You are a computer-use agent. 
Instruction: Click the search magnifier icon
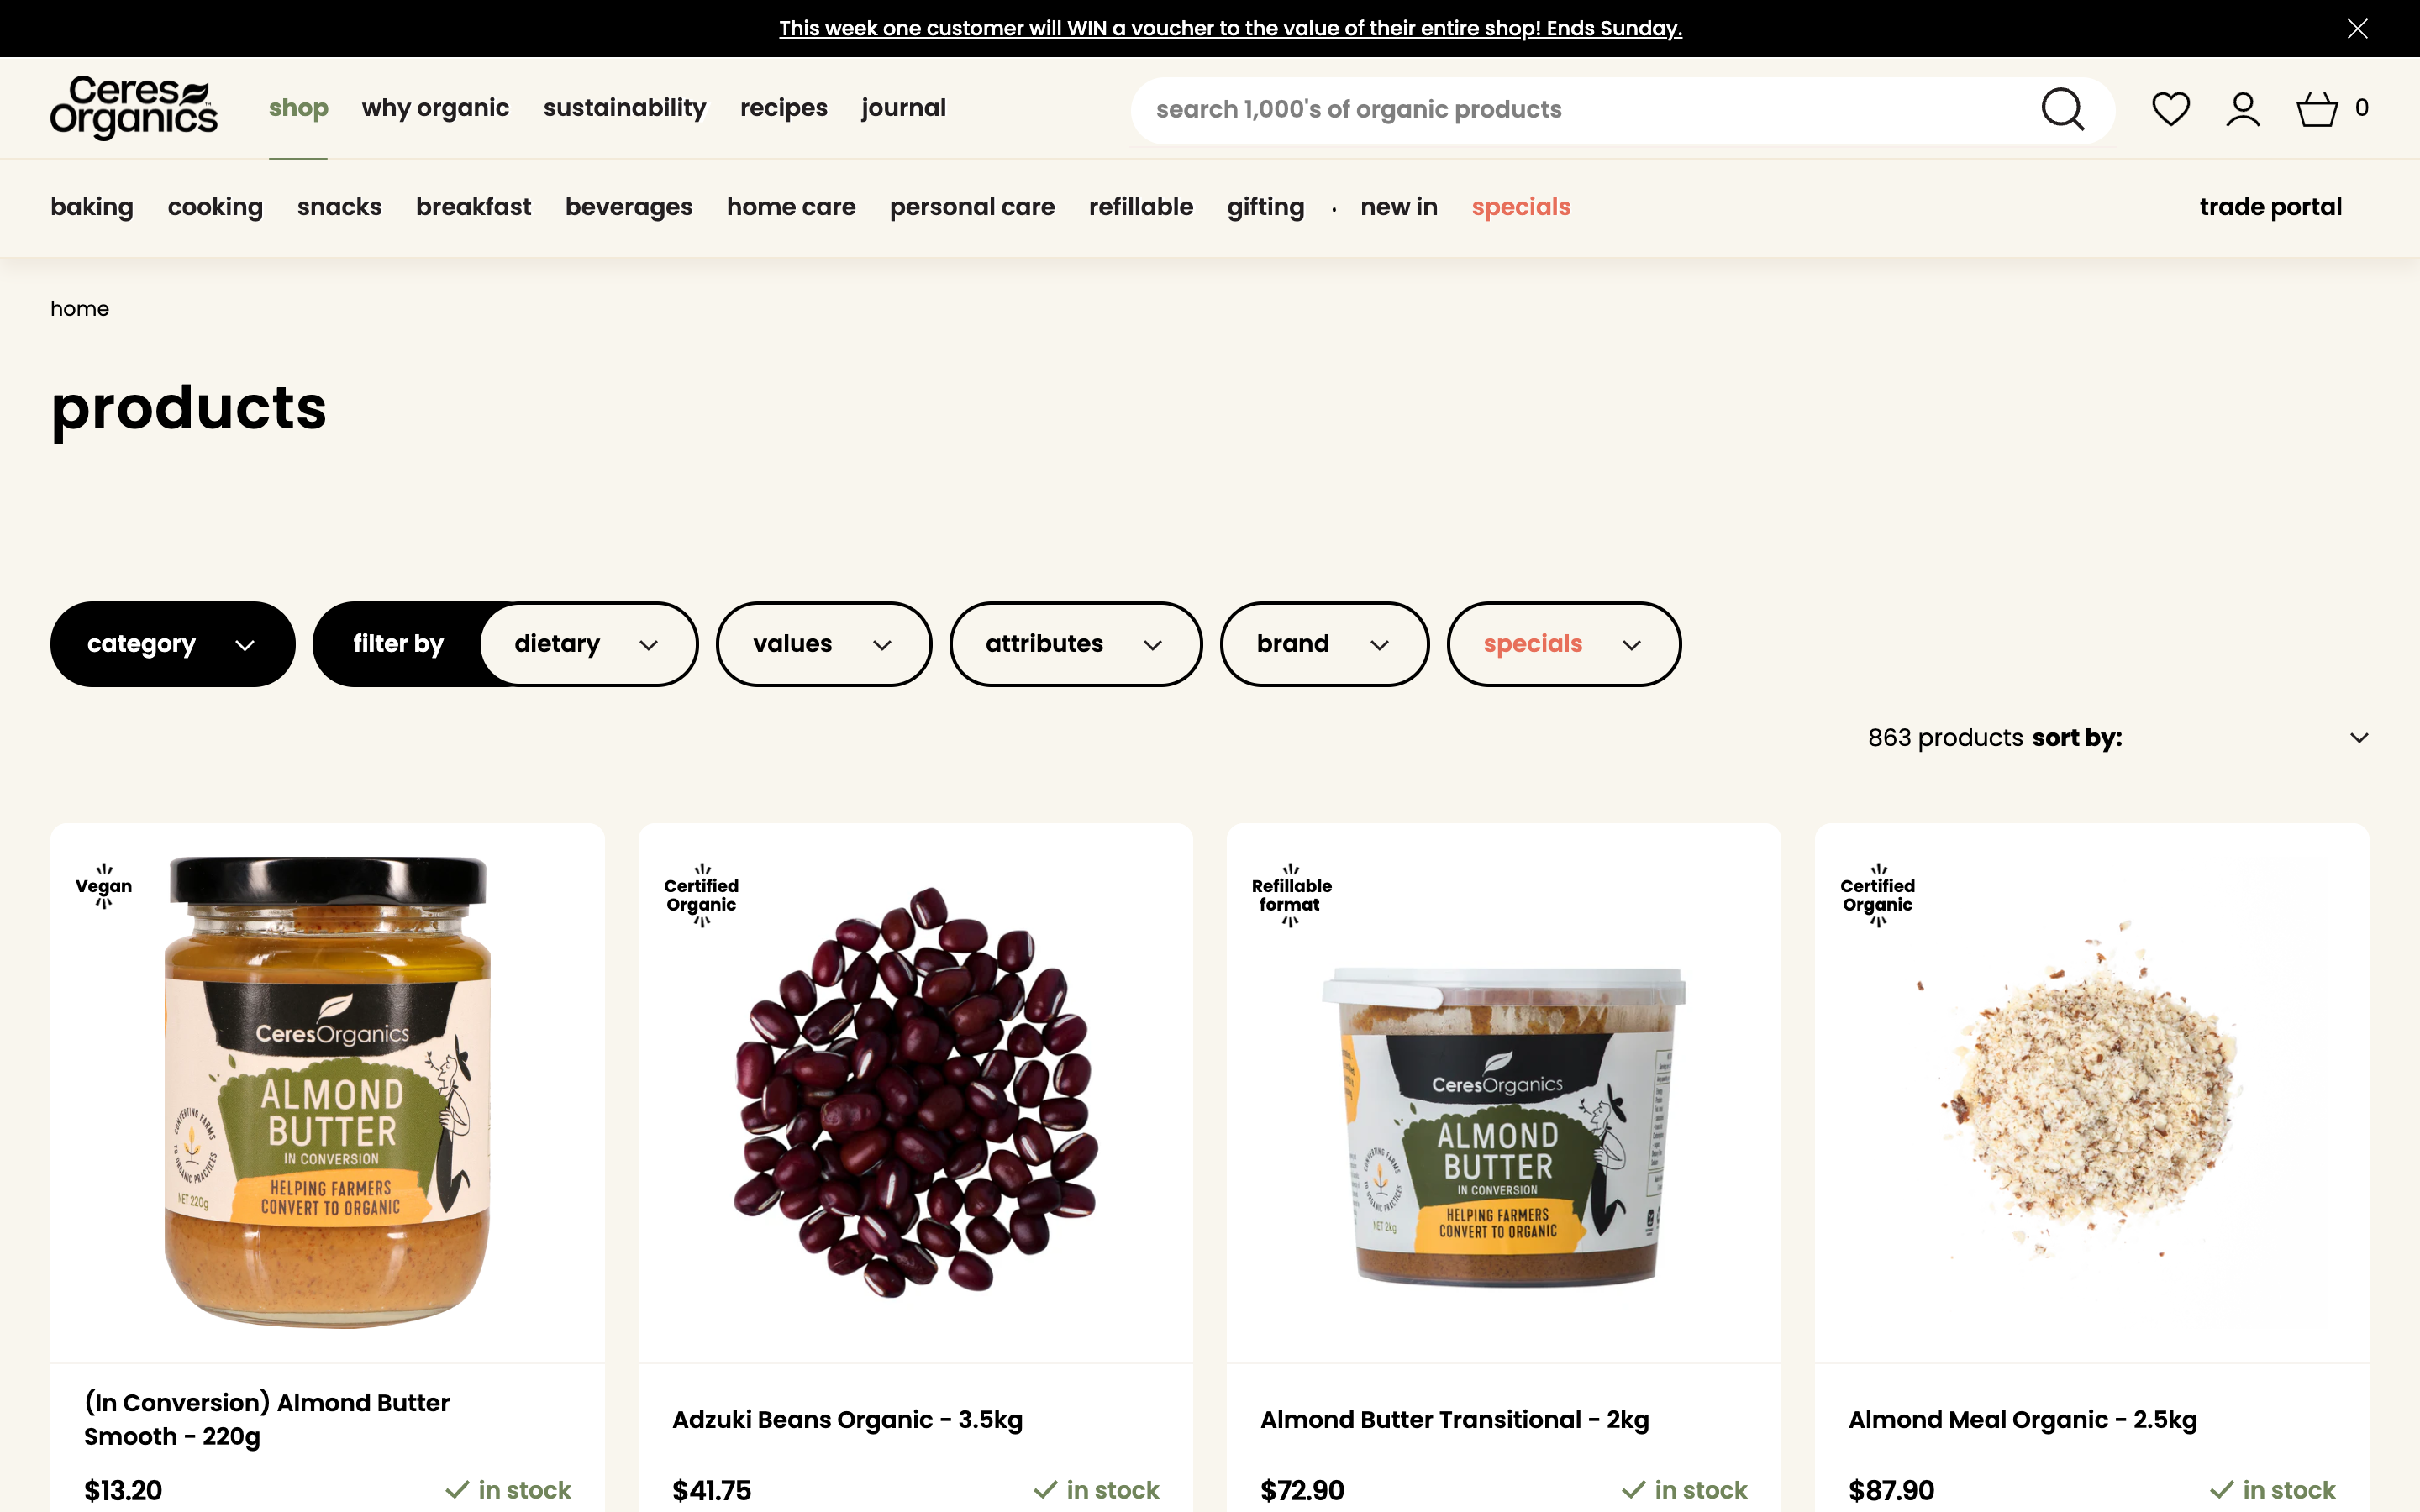coord(2062,109)
